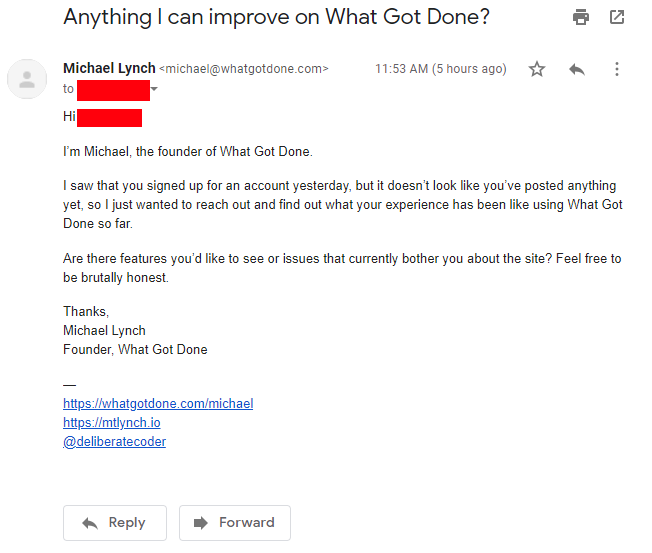Star the message from Michael Lynch
This screenshot has width=652, height=553.
point(537,69)
